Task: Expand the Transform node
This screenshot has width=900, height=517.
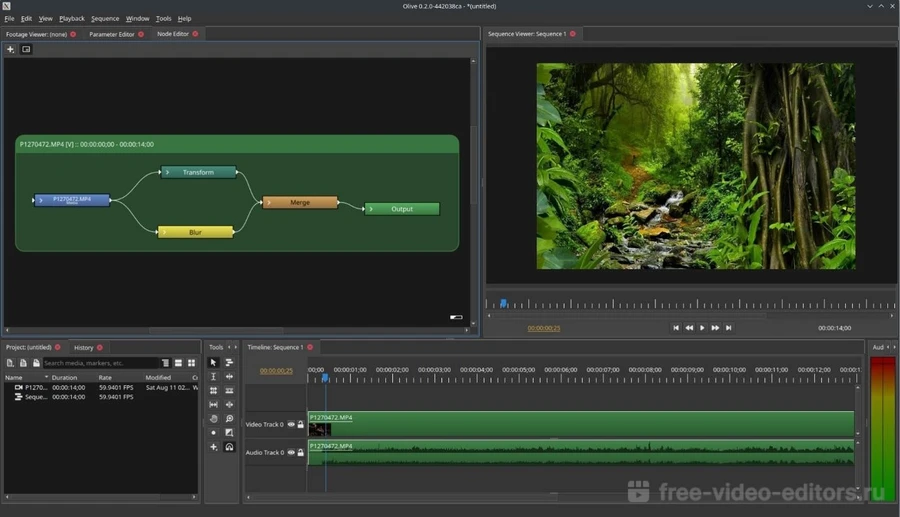Action: (x=168, y=172)
